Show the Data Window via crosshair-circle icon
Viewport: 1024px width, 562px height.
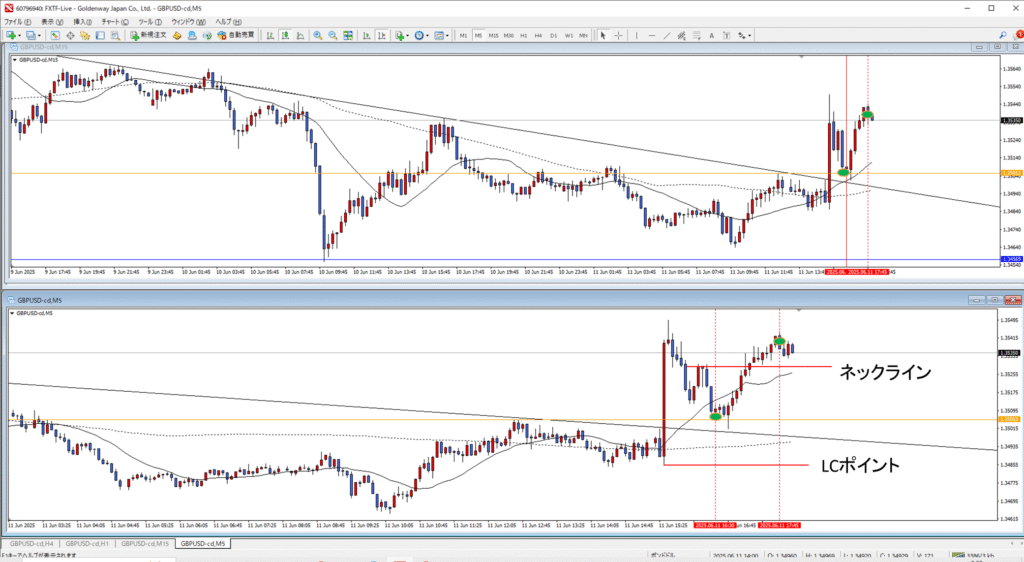[x=70, y=35]
